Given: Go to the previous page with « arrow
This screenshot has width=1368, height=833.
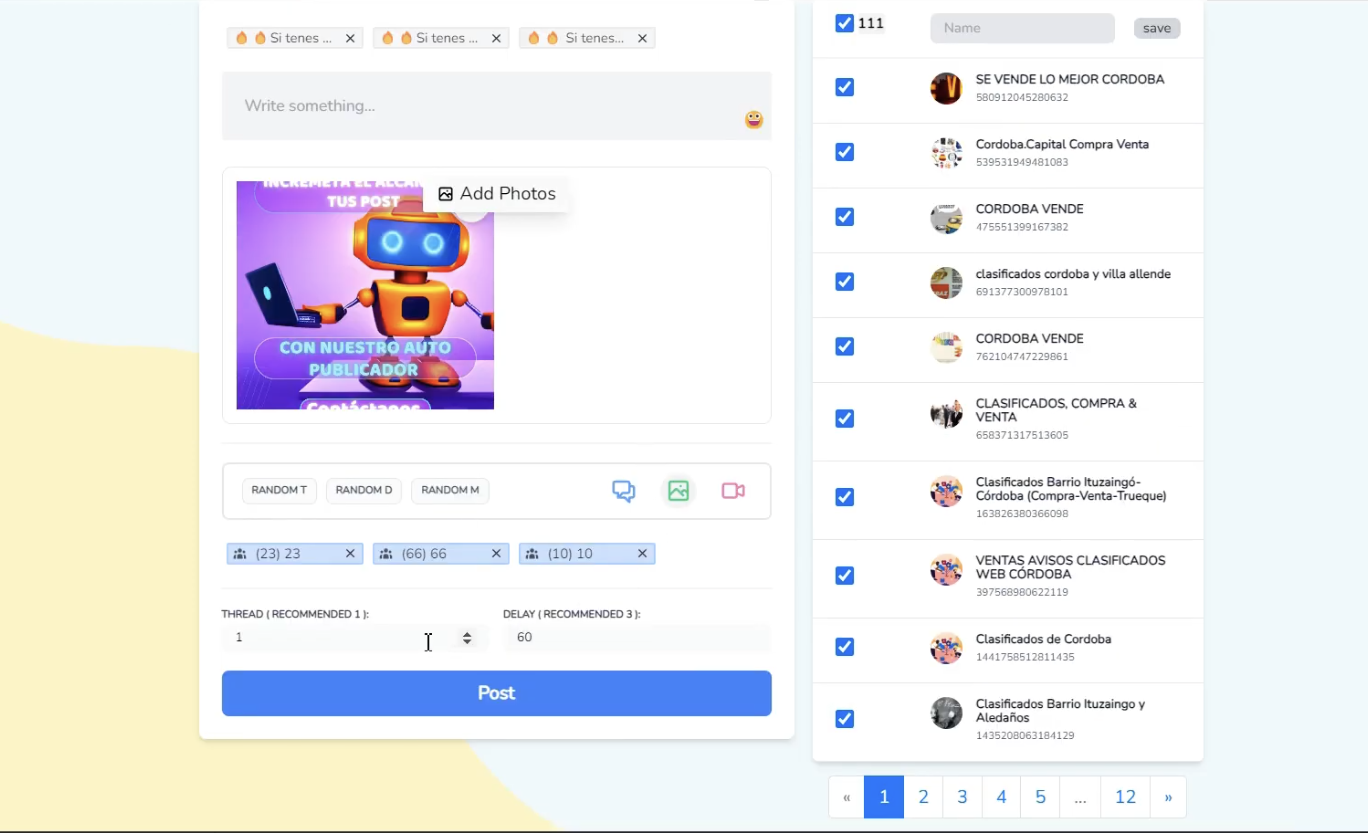Looking at the screenshot, I should point(846,797).
